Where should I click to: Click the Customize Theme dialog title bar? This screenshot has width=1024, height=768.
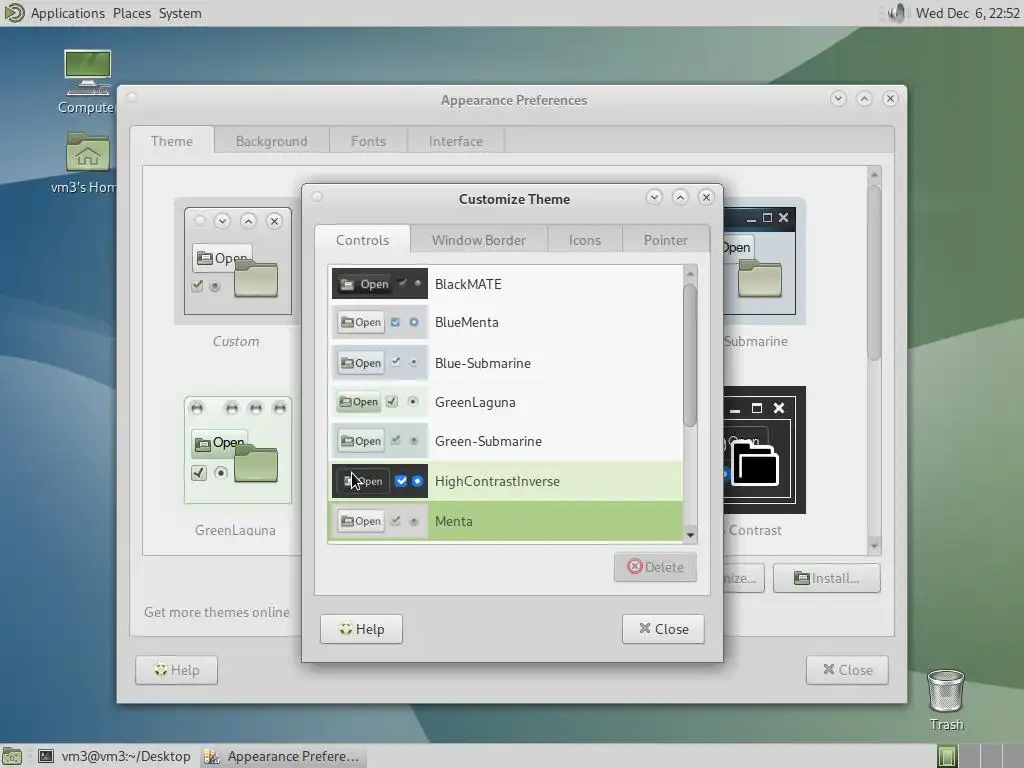(513, 199)
